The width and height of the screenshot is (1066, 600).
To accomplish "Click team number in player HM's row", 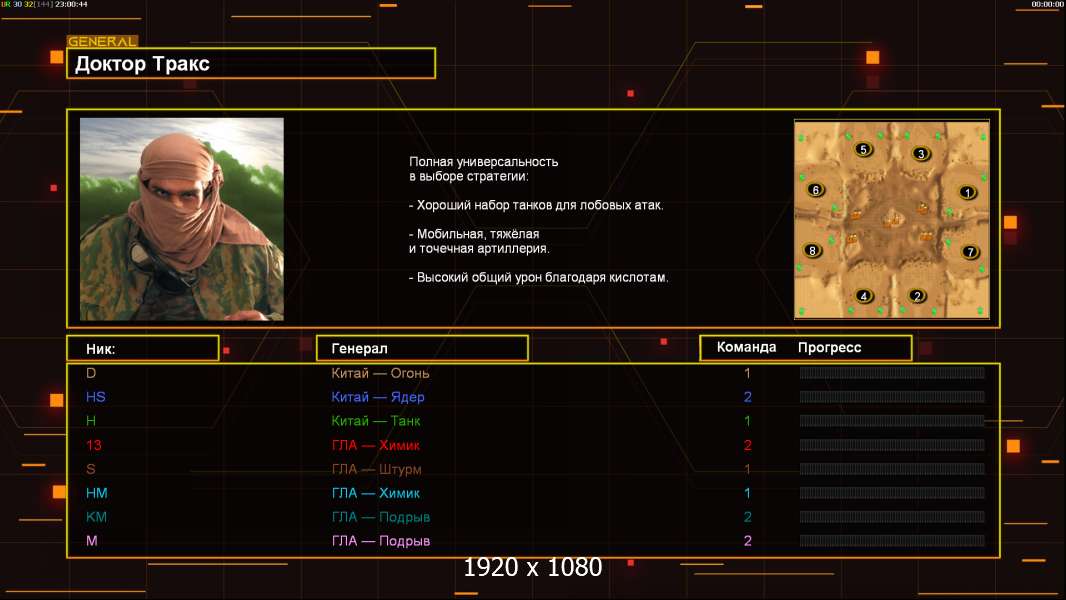I will 747,493.
